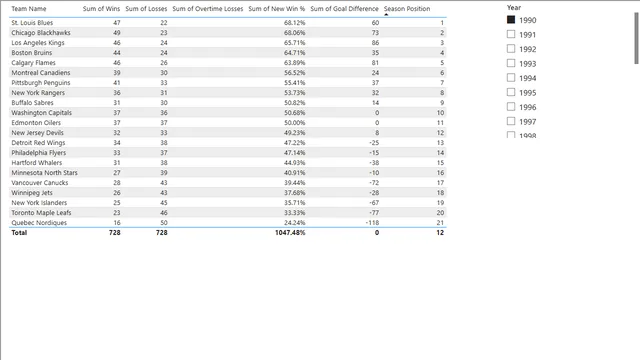Sort by Sum of New Win % header
The image size is (640, 360).
(x=276, y=9)
